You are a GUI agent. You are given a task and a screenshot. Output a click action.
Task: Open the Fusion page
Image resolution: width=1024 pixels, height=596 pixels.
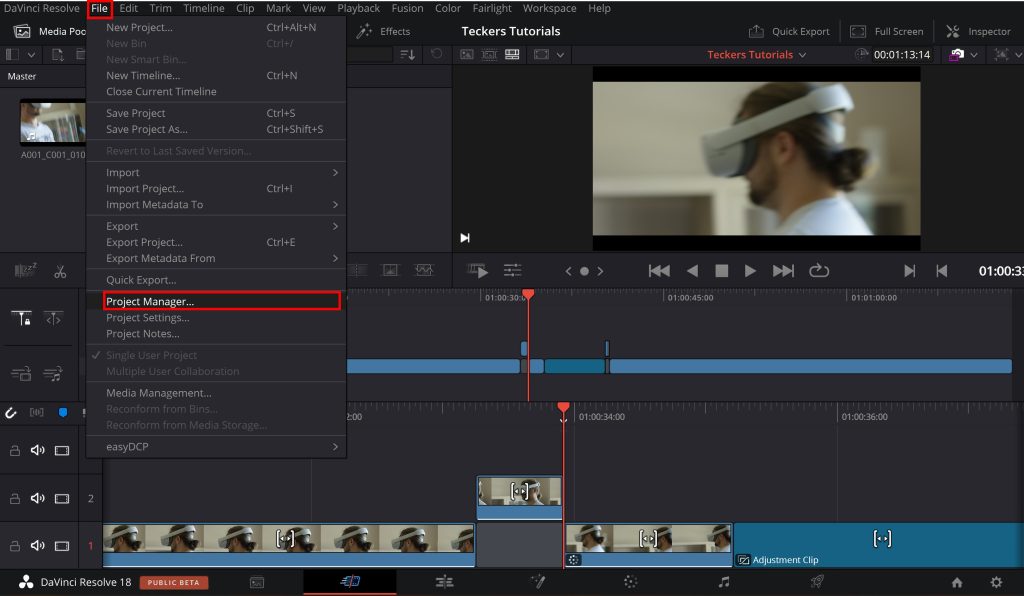coord(537,581)
